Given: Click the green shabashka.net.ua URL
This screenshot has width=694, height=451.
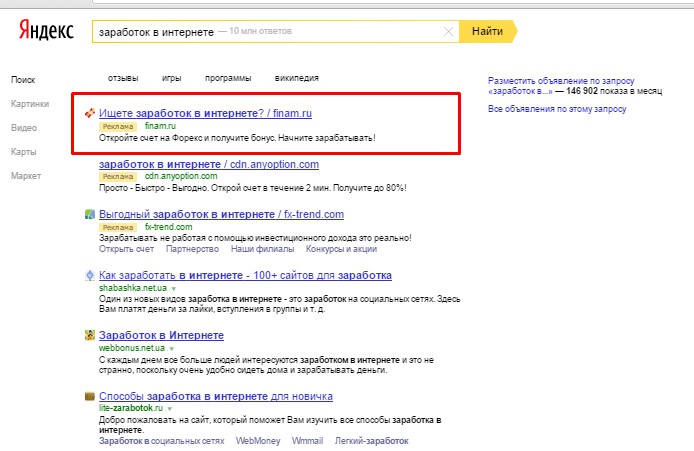Looking at the screenshot, I should pos(133,288).
